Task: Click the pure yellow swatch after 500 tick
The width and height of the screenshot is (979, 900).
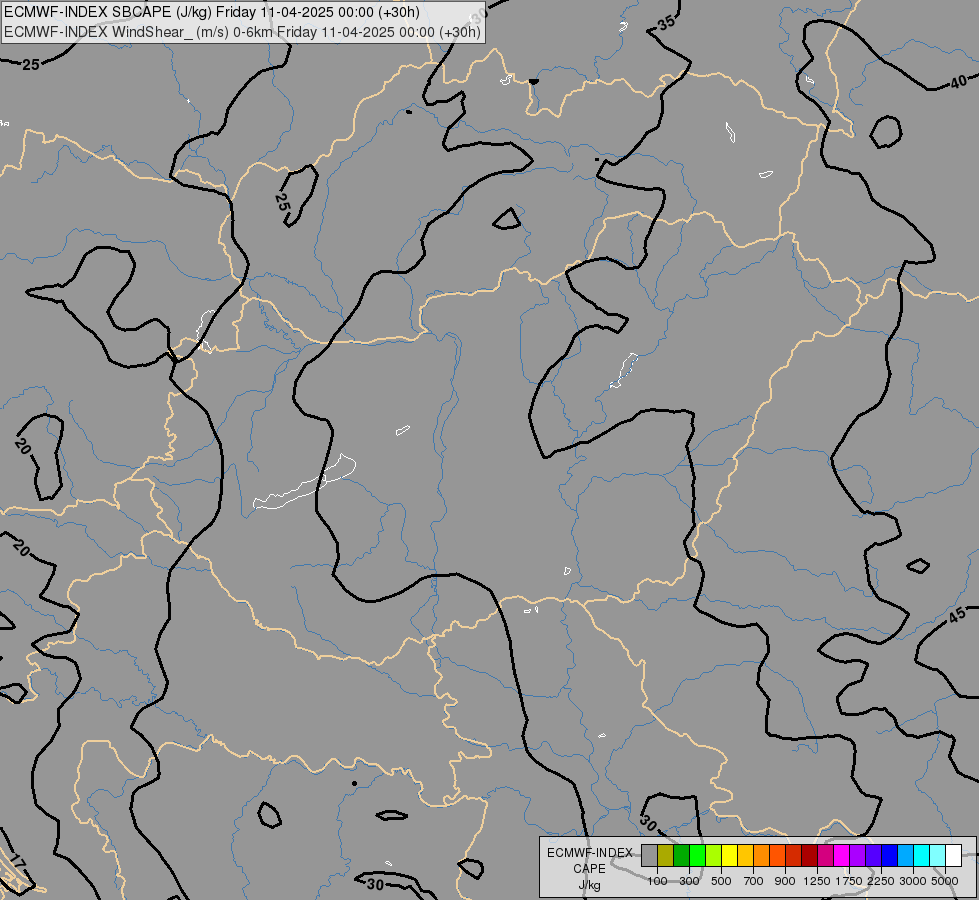Action: pos(729,856)
